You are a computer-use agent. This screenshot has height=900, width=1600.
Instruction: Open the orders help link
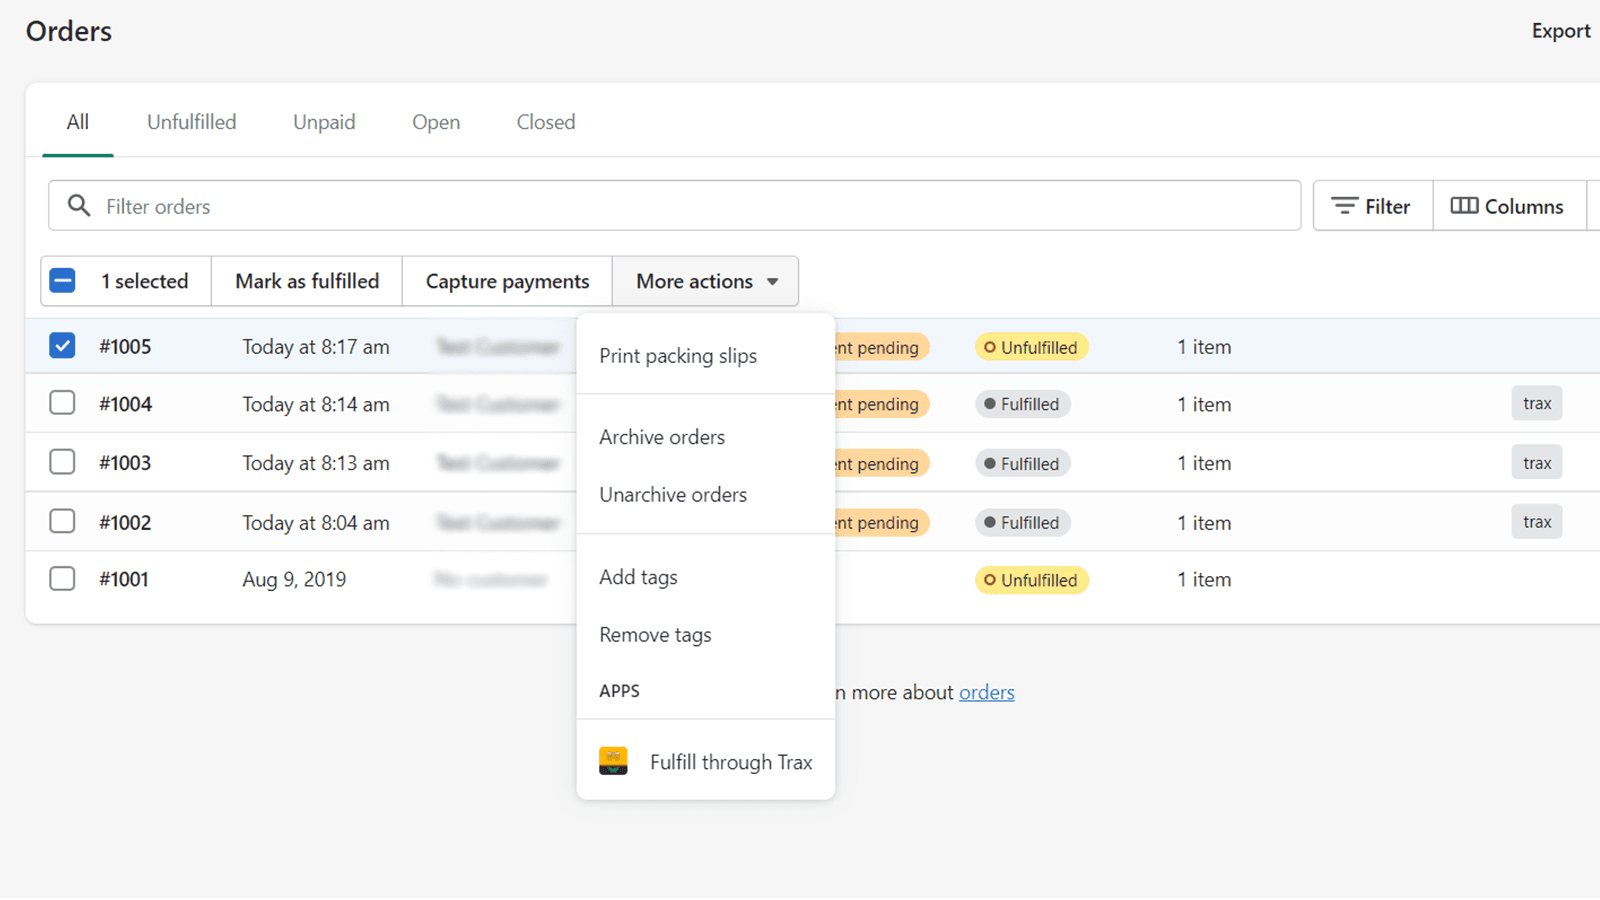[x=986, y=692]
